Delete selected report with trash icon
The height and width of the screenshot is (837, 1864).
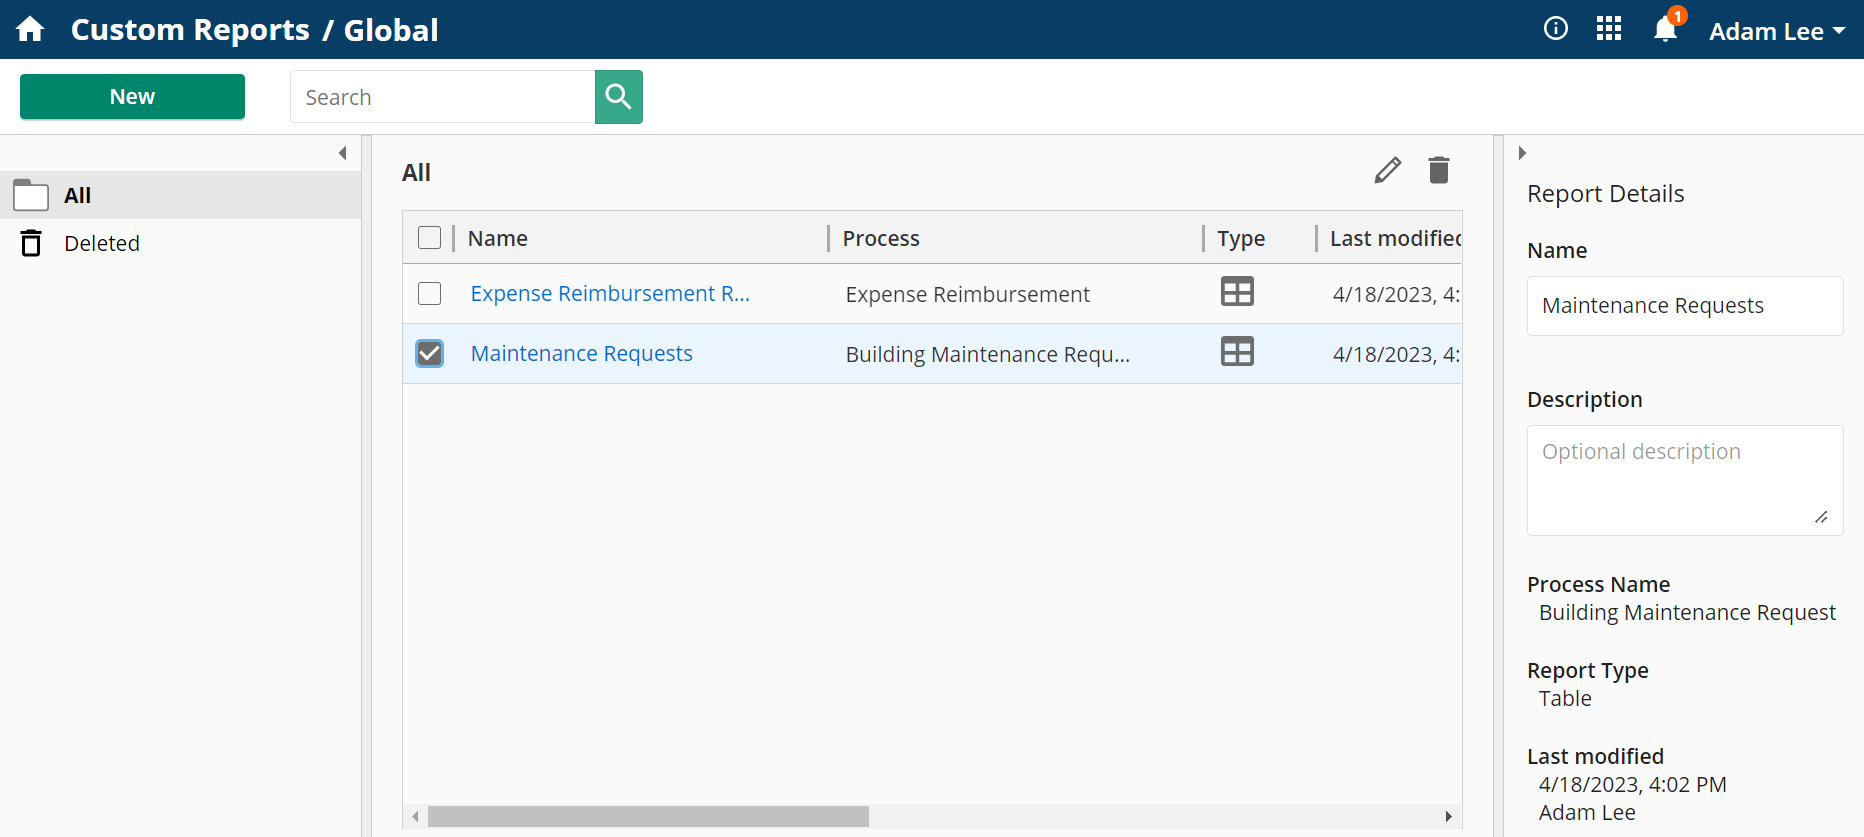click(x=1438, y=171)
